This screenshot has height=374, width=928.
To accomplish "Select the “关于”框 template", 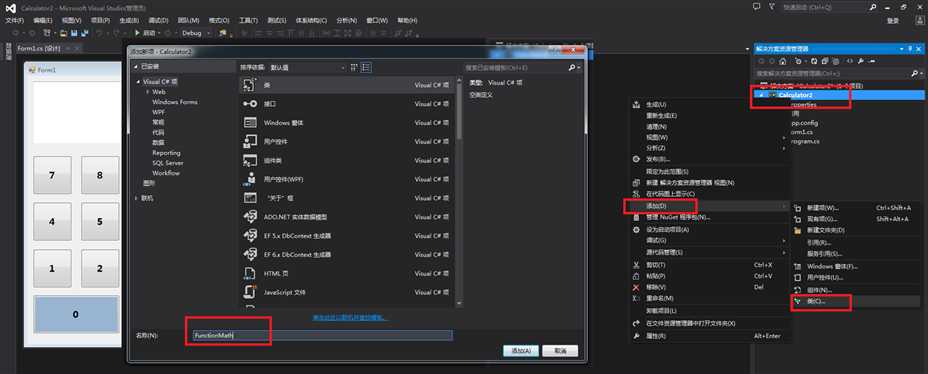I will pyautogui.click(x=347, y=198).
